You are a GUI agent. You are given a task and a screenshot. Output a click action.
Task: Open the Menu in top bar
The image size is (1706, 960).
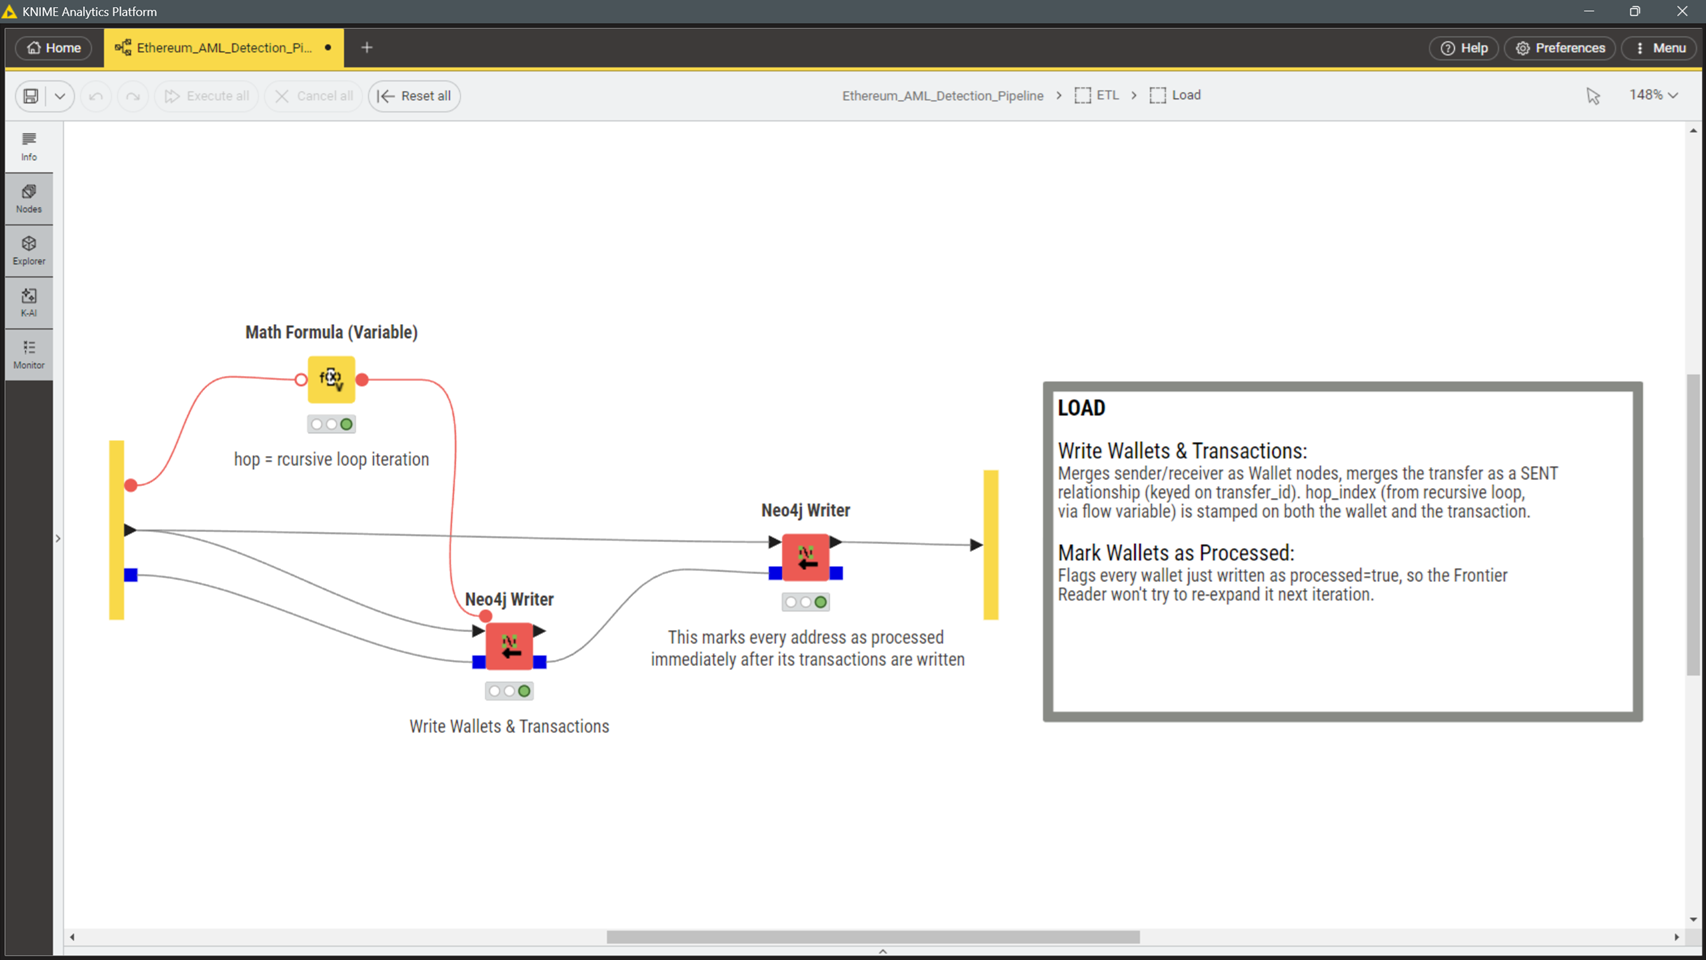[x=1660, y=48]
